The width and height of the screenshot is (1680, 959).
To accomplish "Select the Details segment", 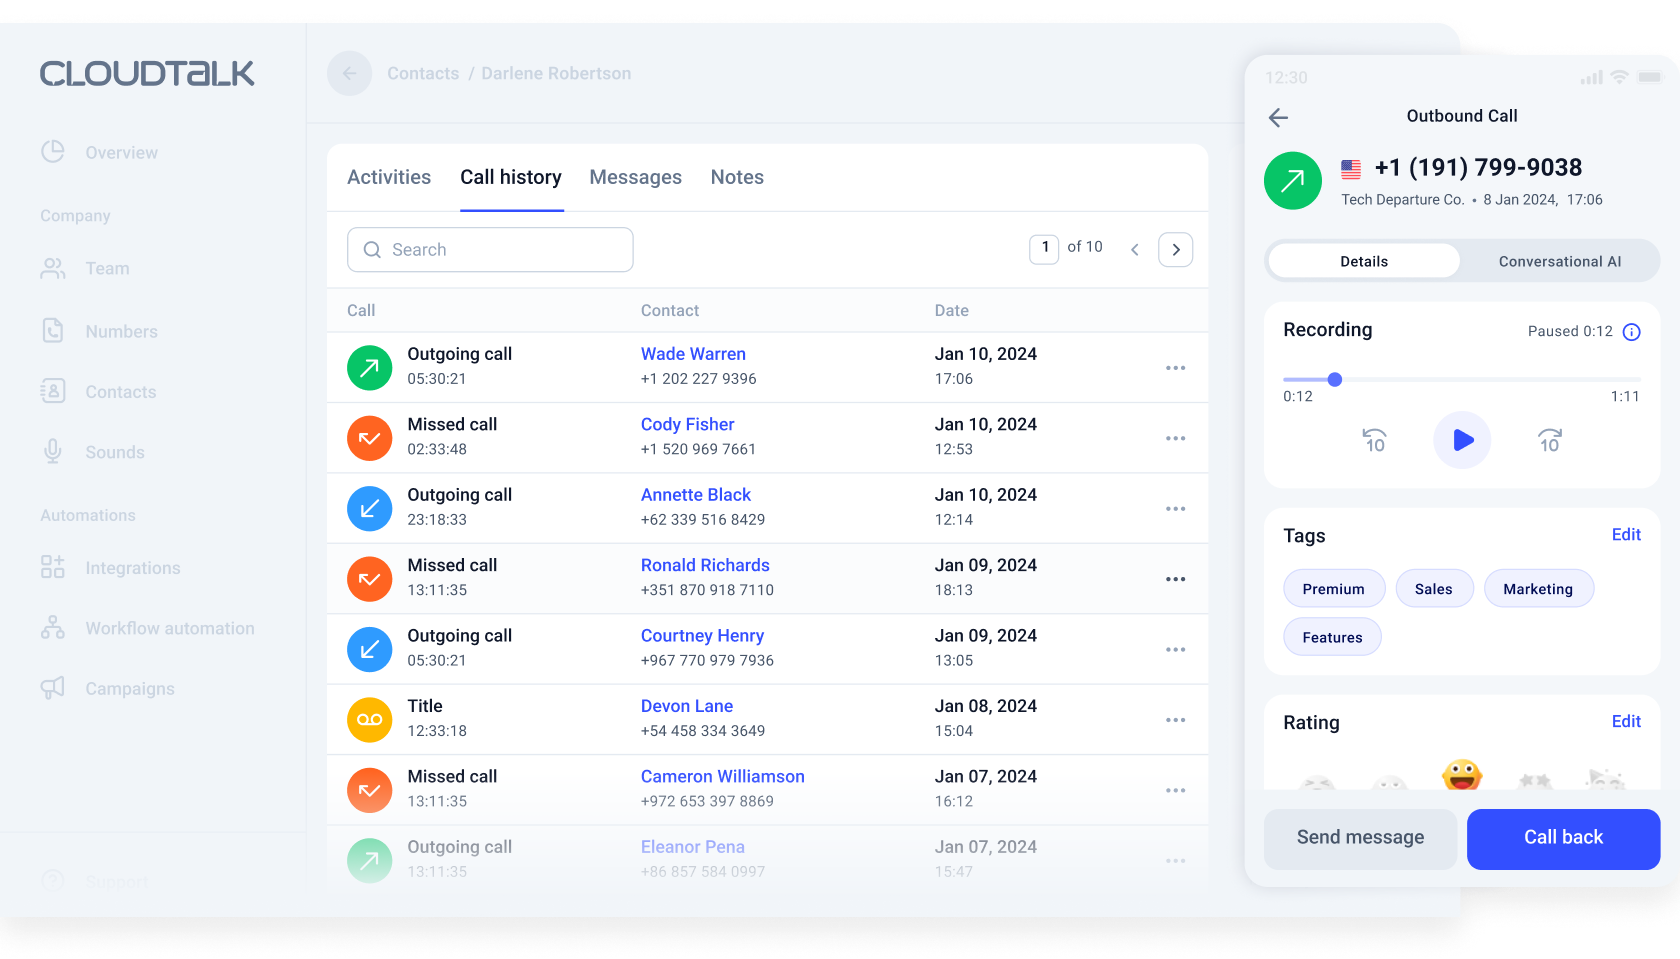I will (1364, 262).
